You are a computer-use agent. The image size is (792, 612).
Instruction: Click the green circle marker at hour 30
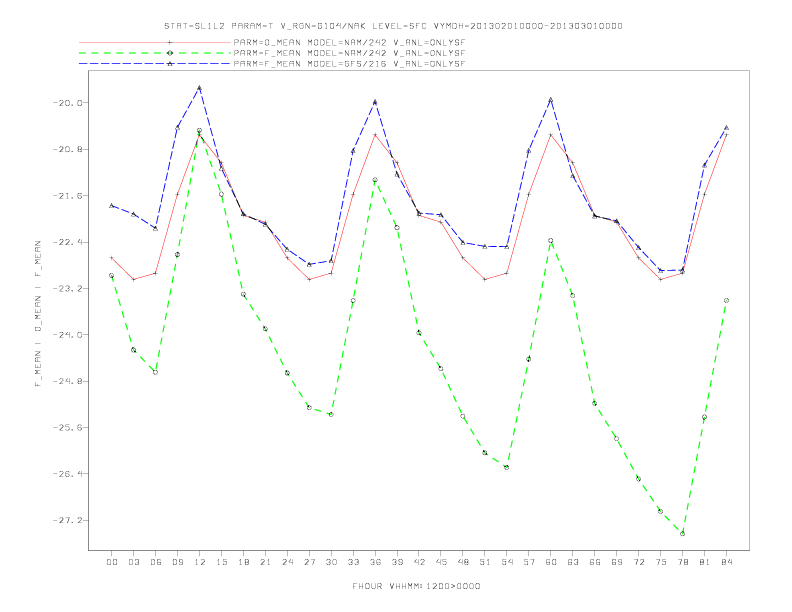331,414
